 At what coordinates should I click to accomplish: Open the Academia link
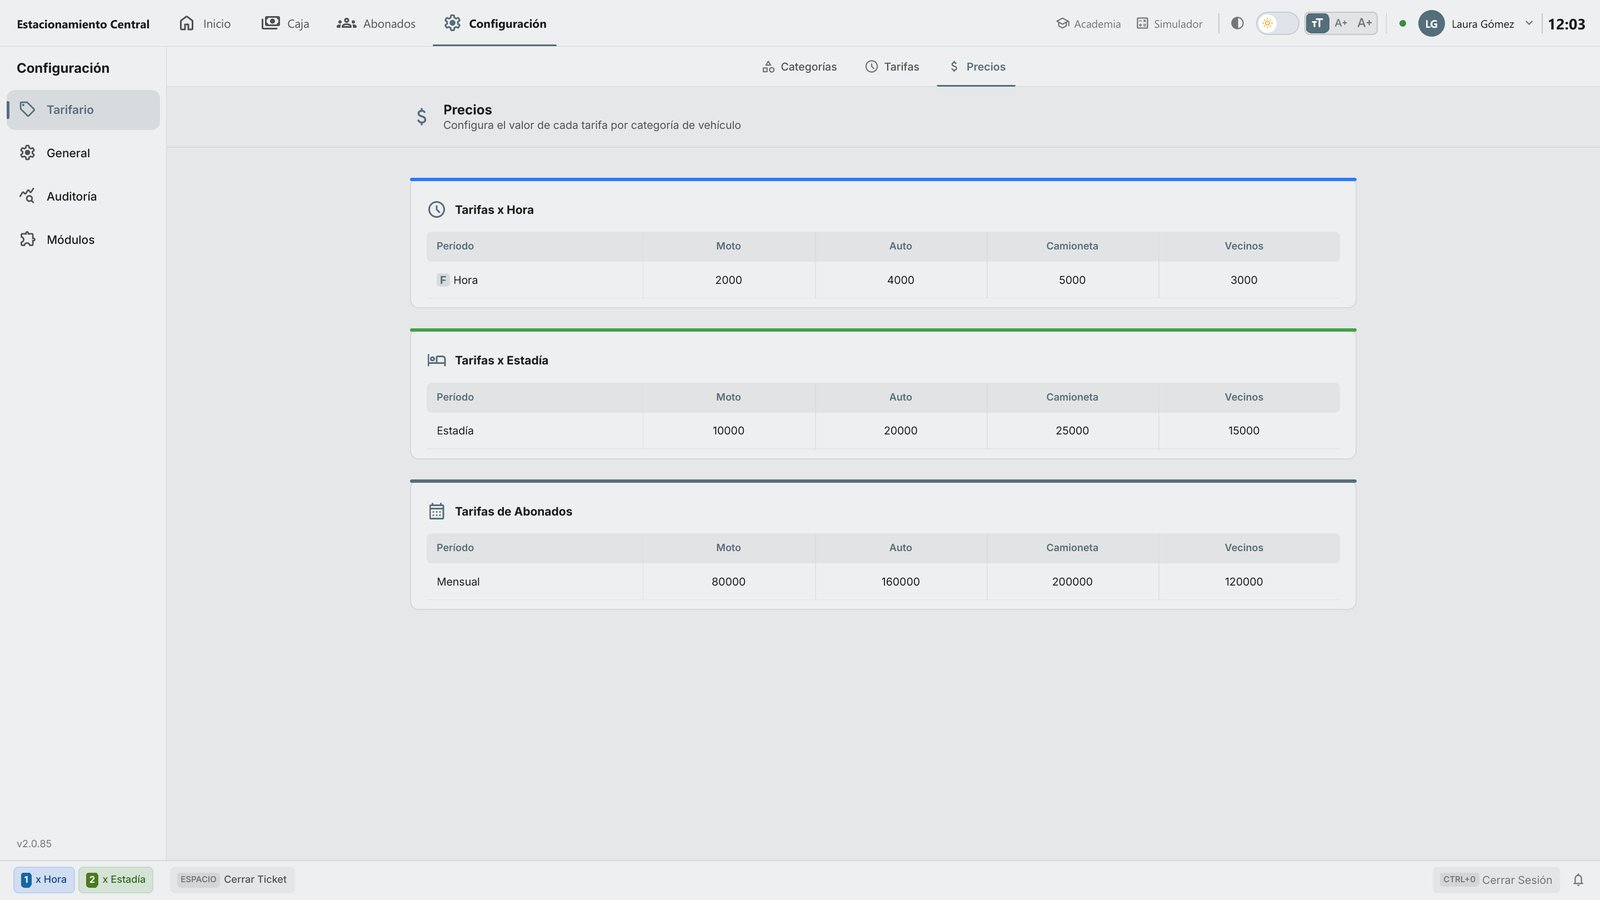pyautogui.click(x=1088, y=24)
